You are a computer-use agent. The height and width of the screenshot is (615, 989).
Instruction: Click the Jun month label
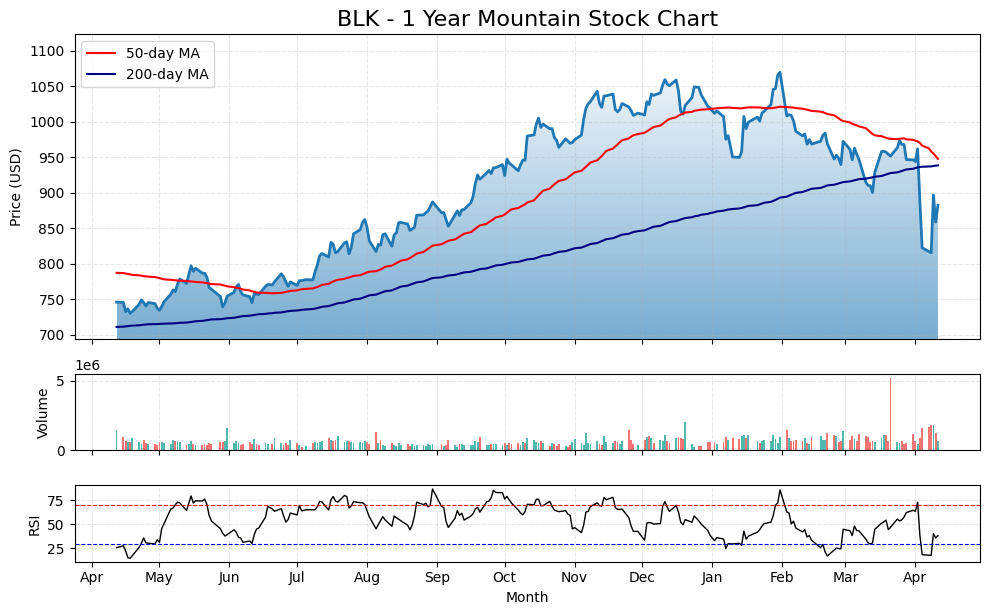tap(229, 577)
